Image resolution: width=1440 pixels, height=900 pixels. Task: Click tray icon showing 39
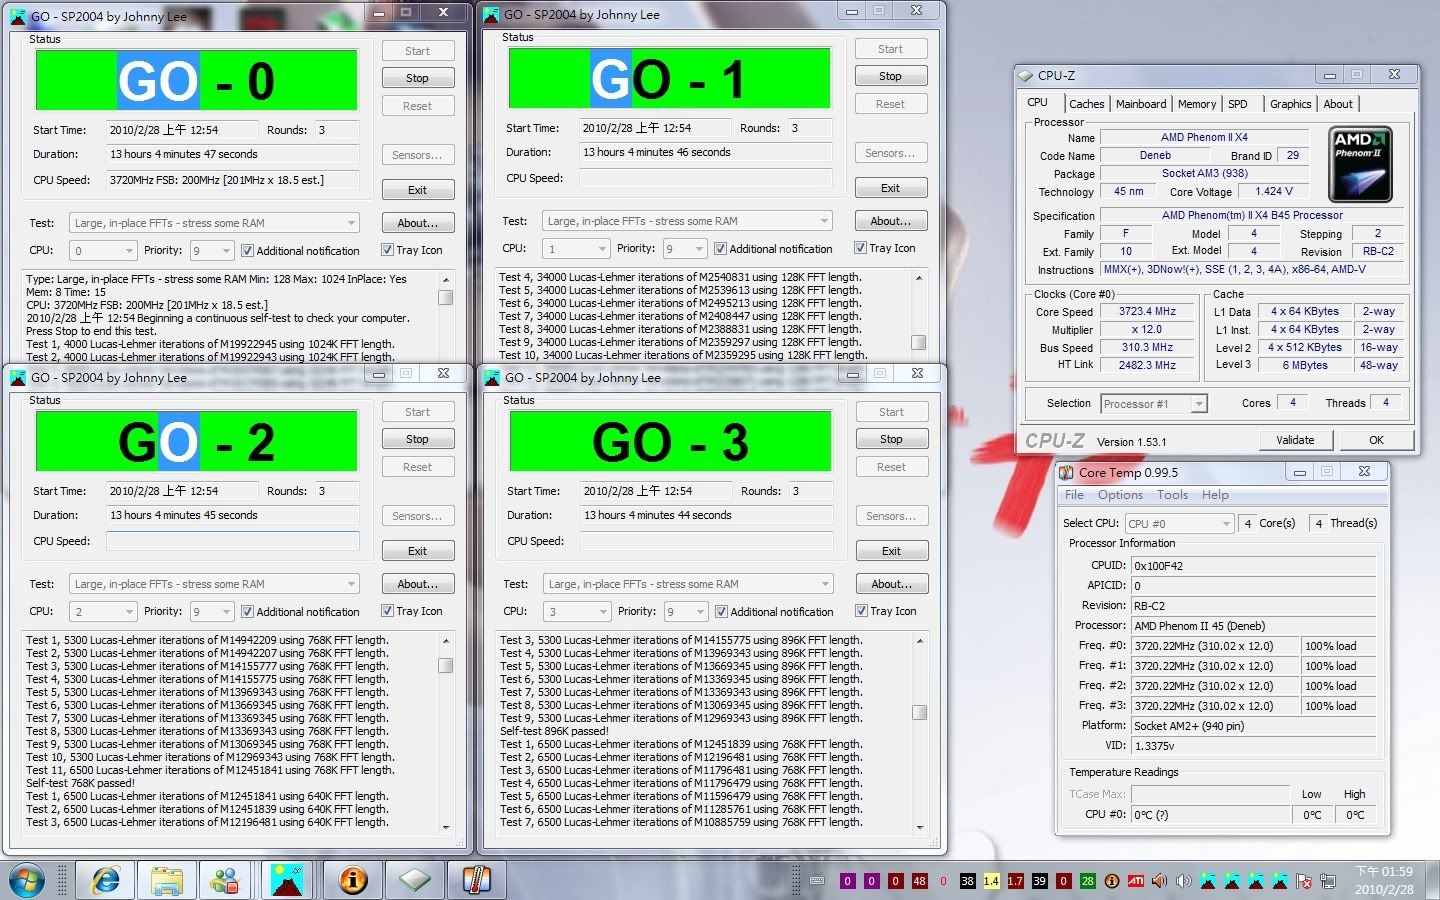(x=1039, y=881)
